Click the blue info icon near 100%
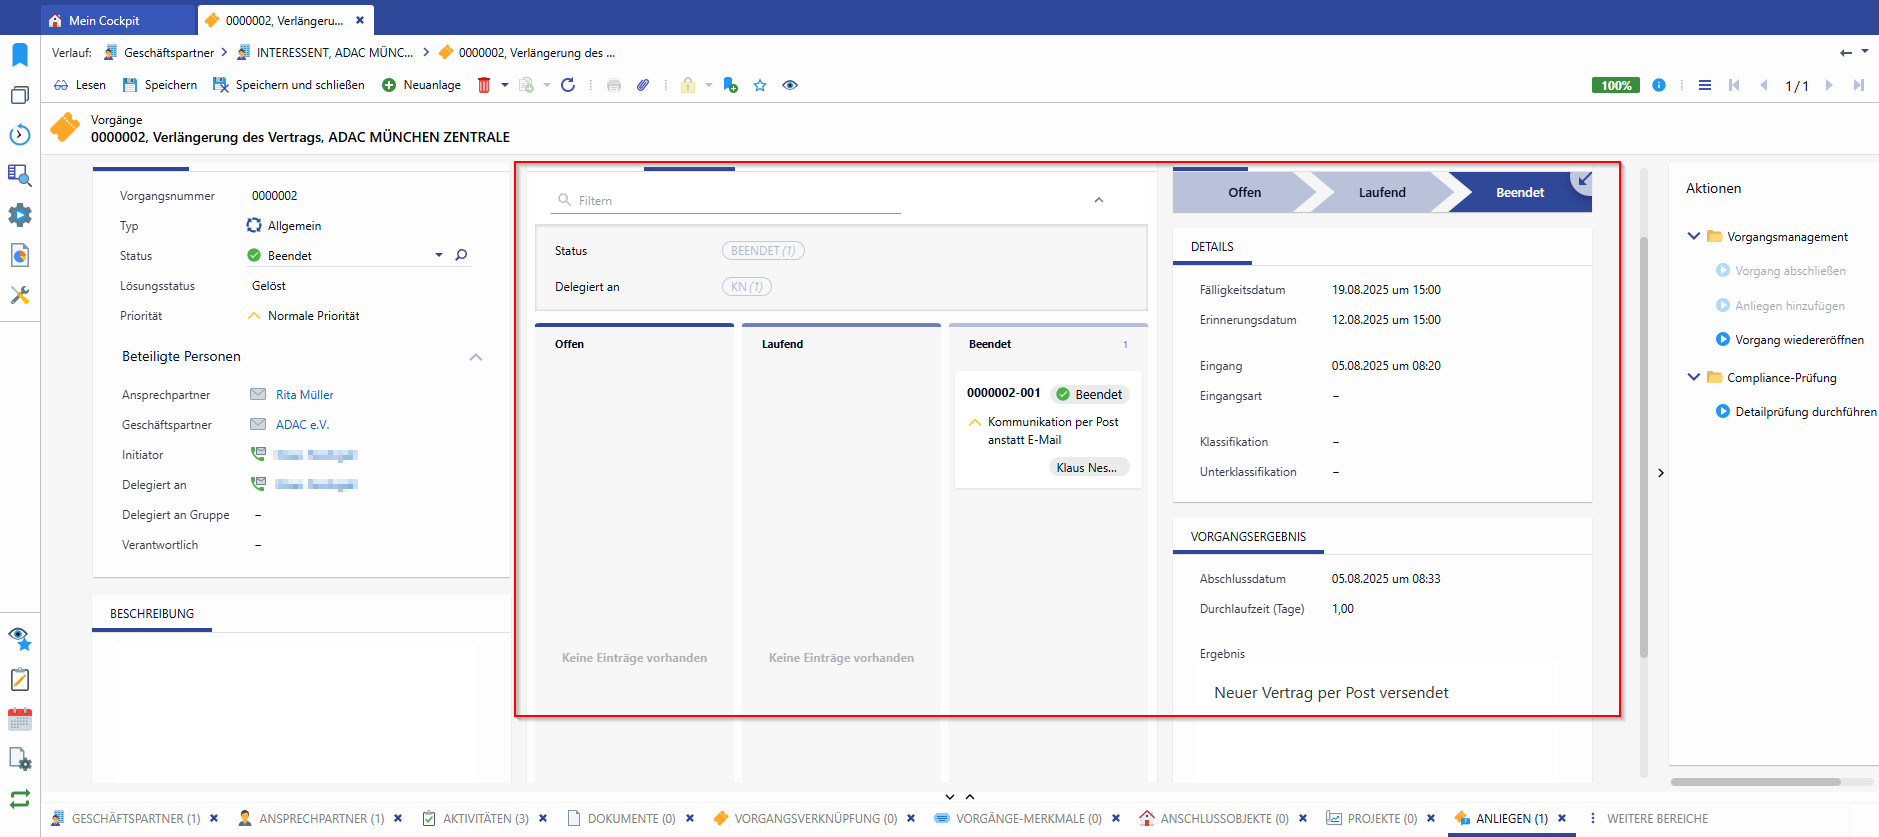 click(1659, 85)
